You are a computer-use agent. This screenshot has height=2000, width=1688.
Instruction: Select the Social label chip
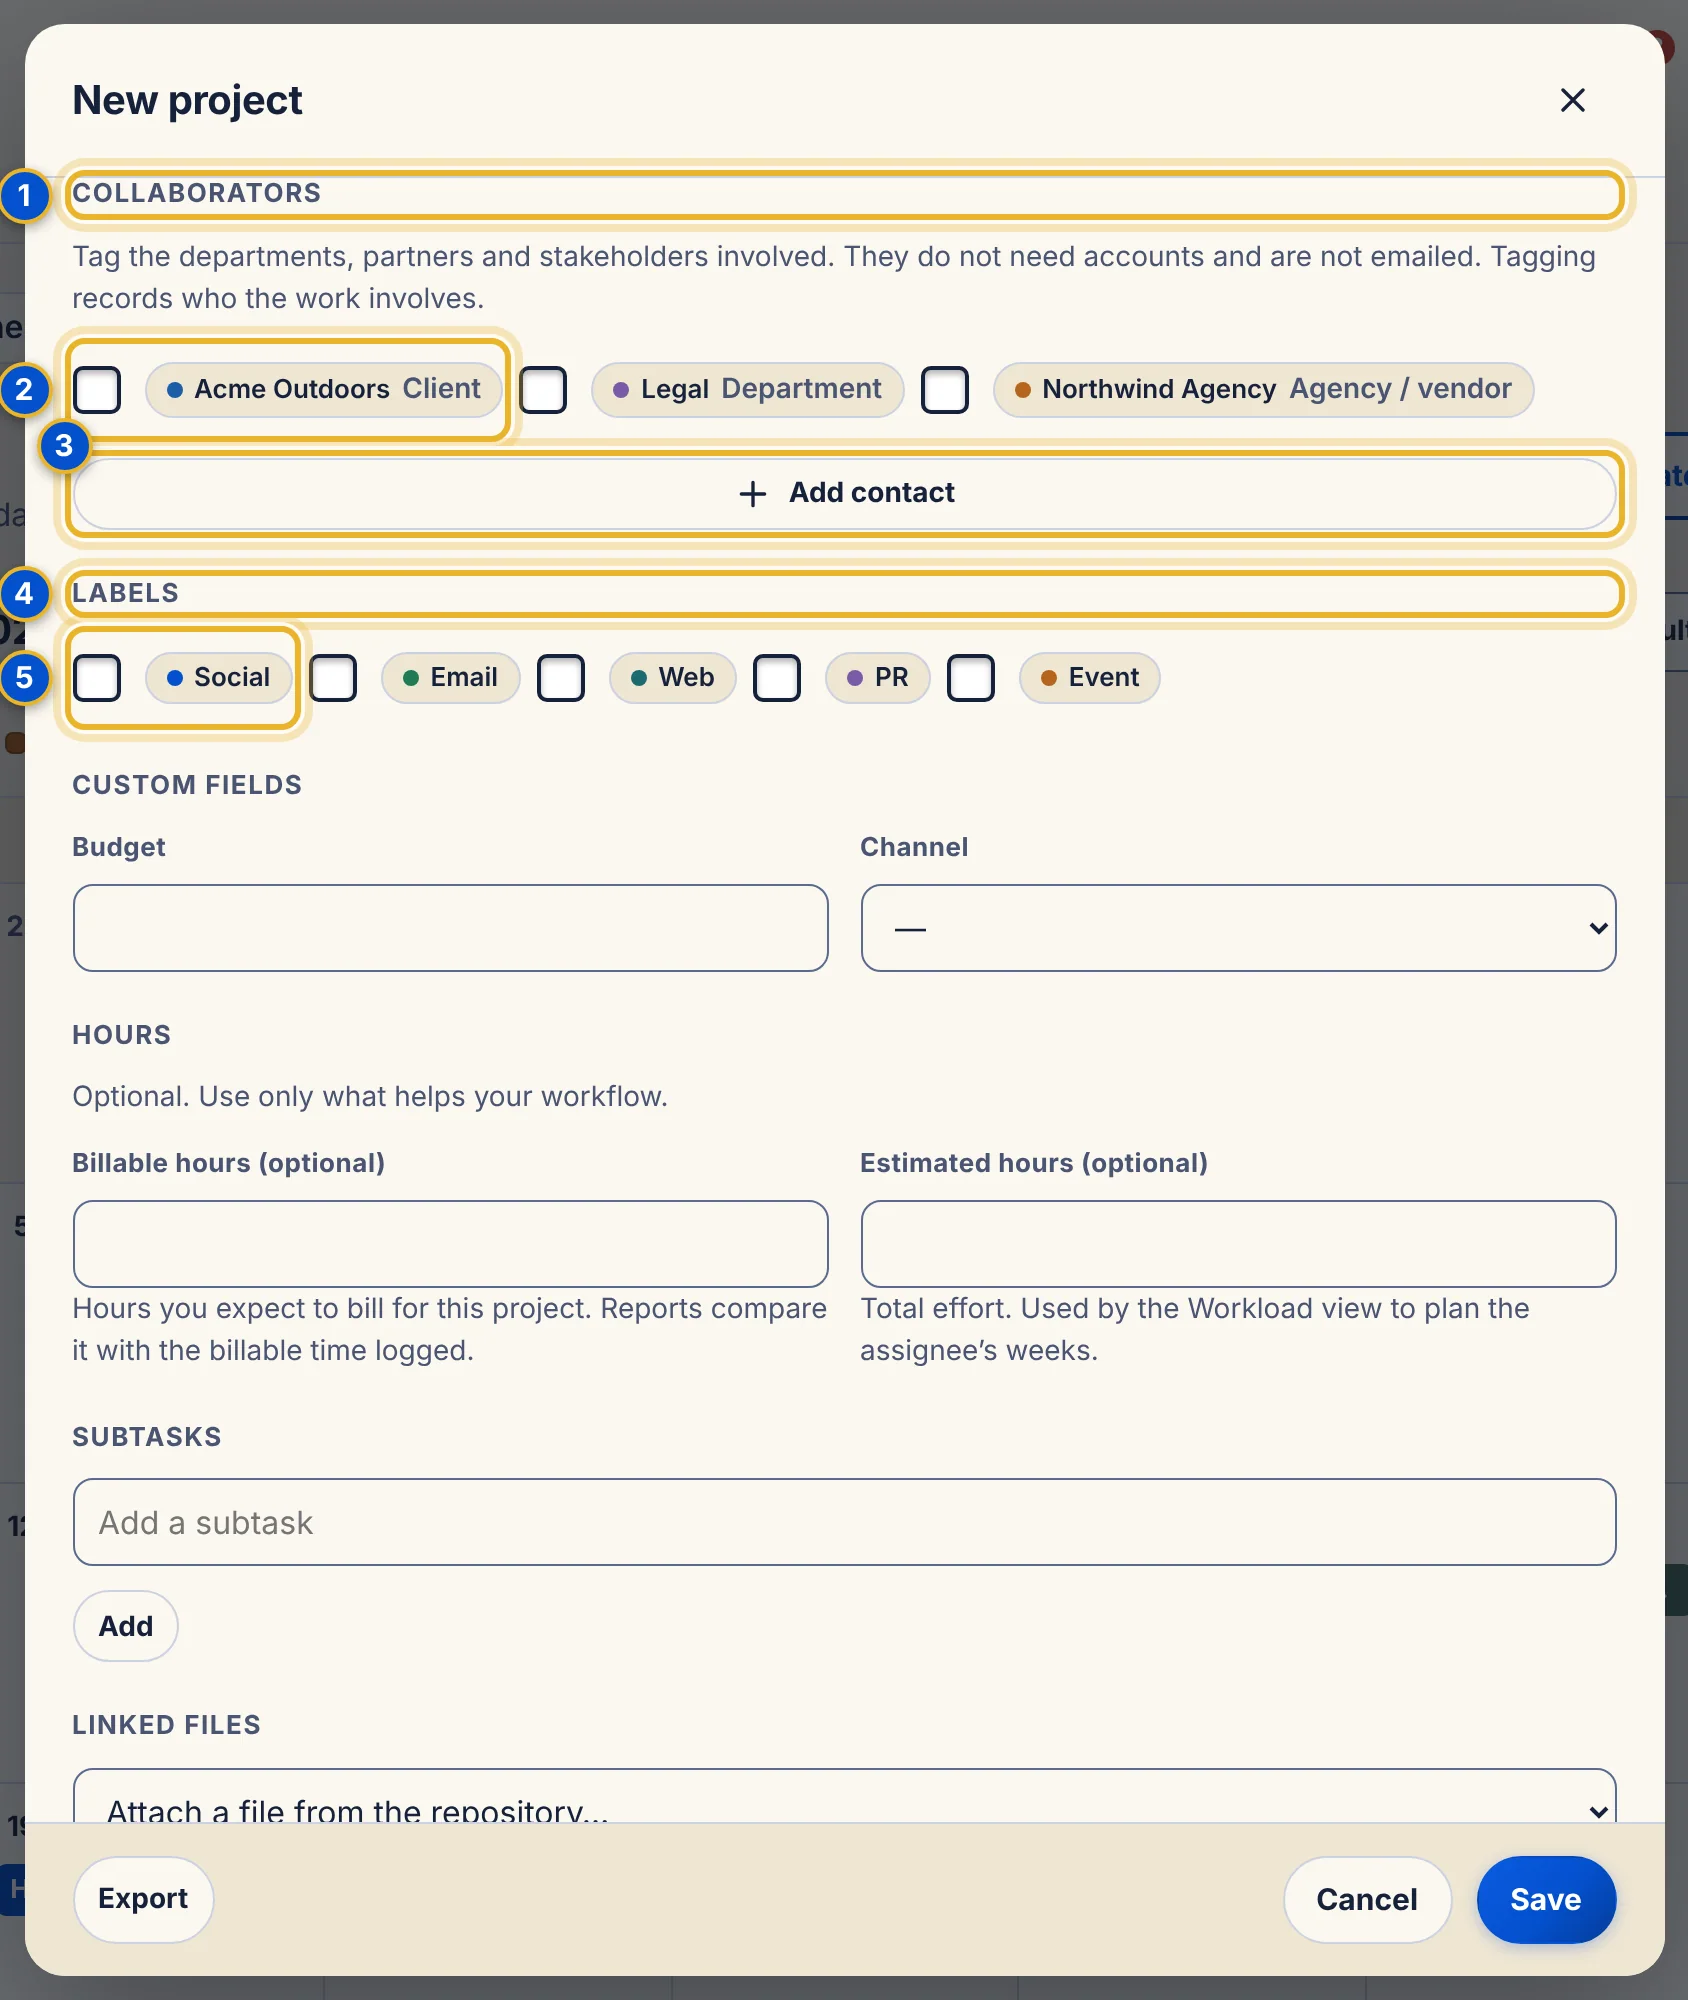(218, 678)
